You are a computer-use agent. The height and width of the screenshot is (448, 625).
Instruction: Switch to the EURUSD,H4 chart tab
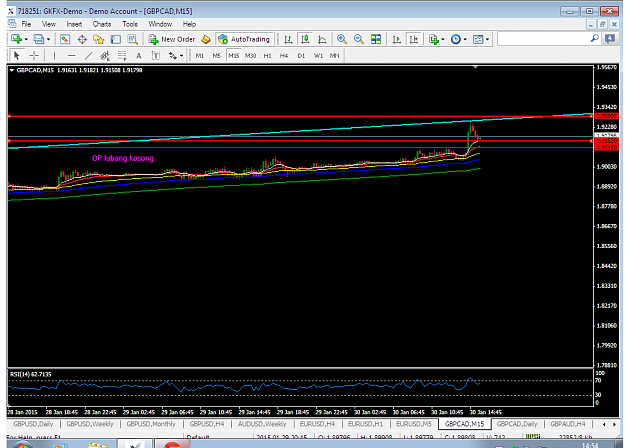point(317,424)
